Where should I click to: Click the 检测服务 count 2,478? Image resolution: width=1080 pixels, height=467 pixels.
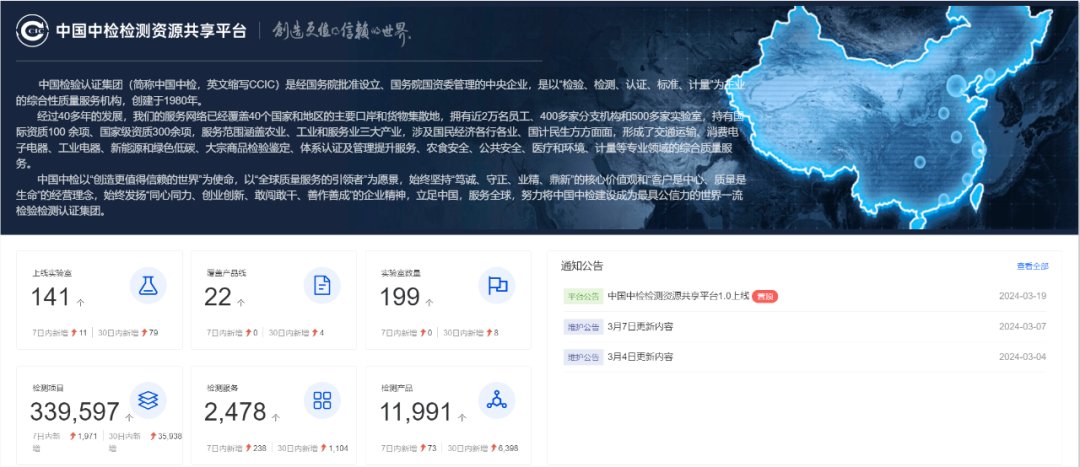click(x=235, y=412)
